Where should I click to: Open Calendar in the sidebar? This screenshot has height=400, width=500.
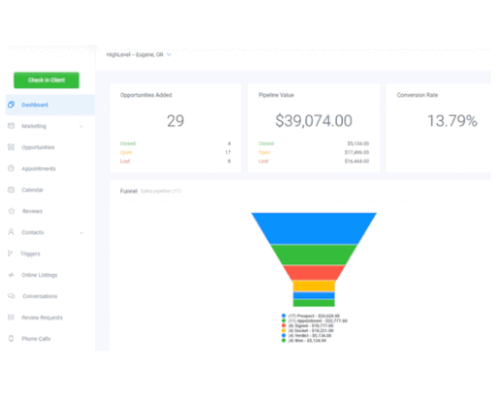[x=32, y=190]
